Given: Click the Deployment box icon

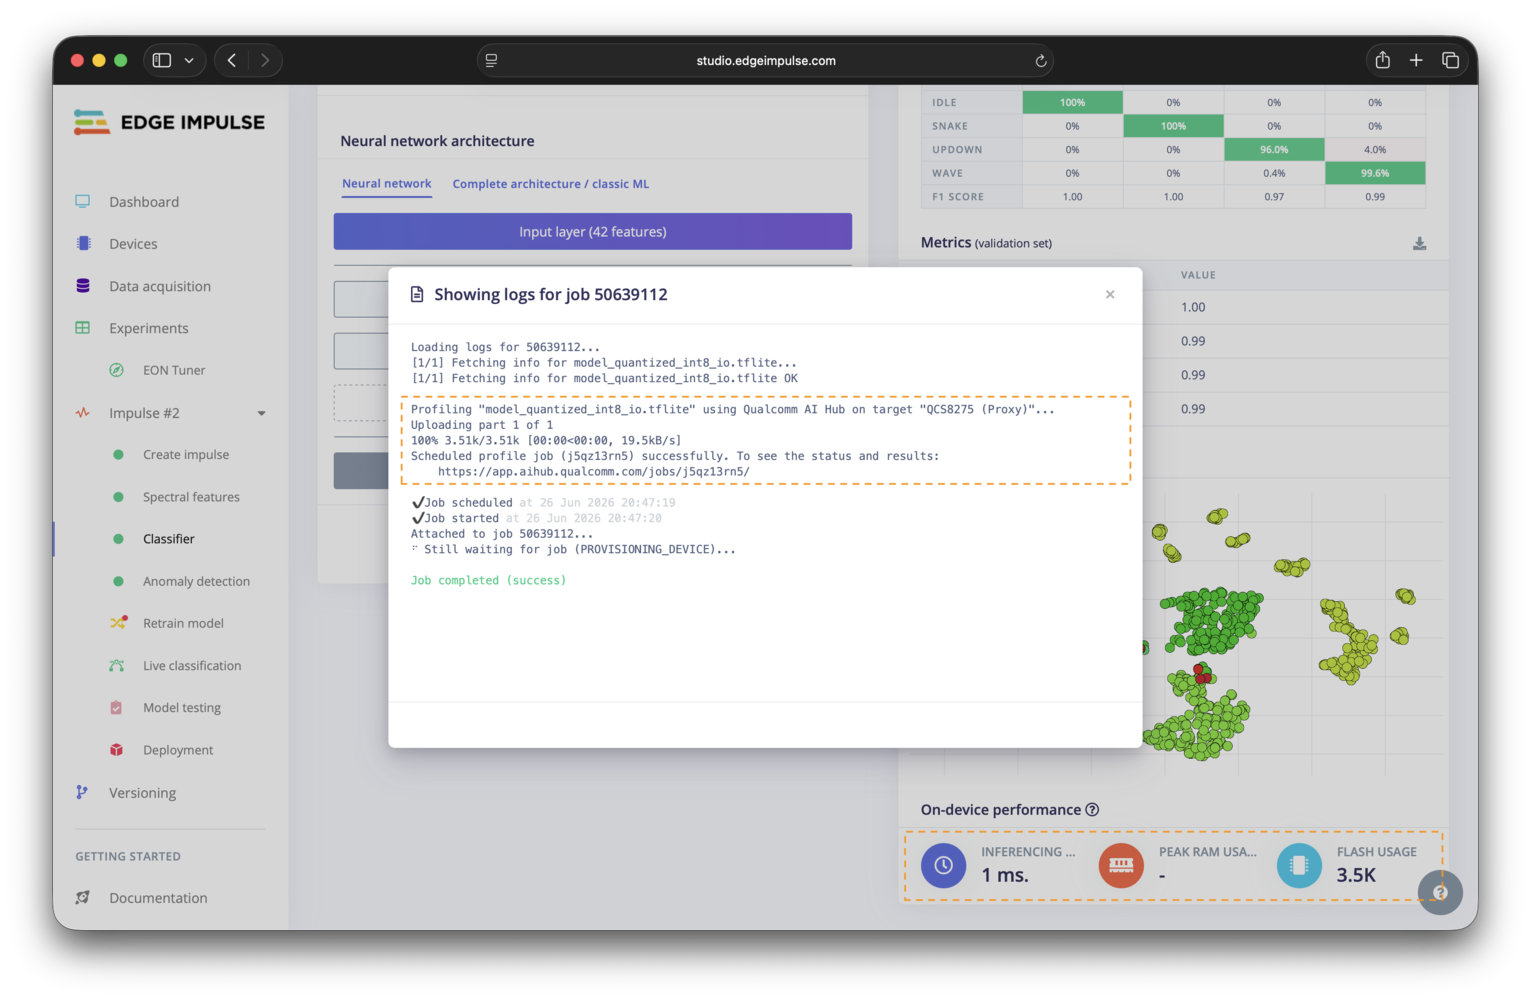Looking at the screenshot, I should 117,750.
